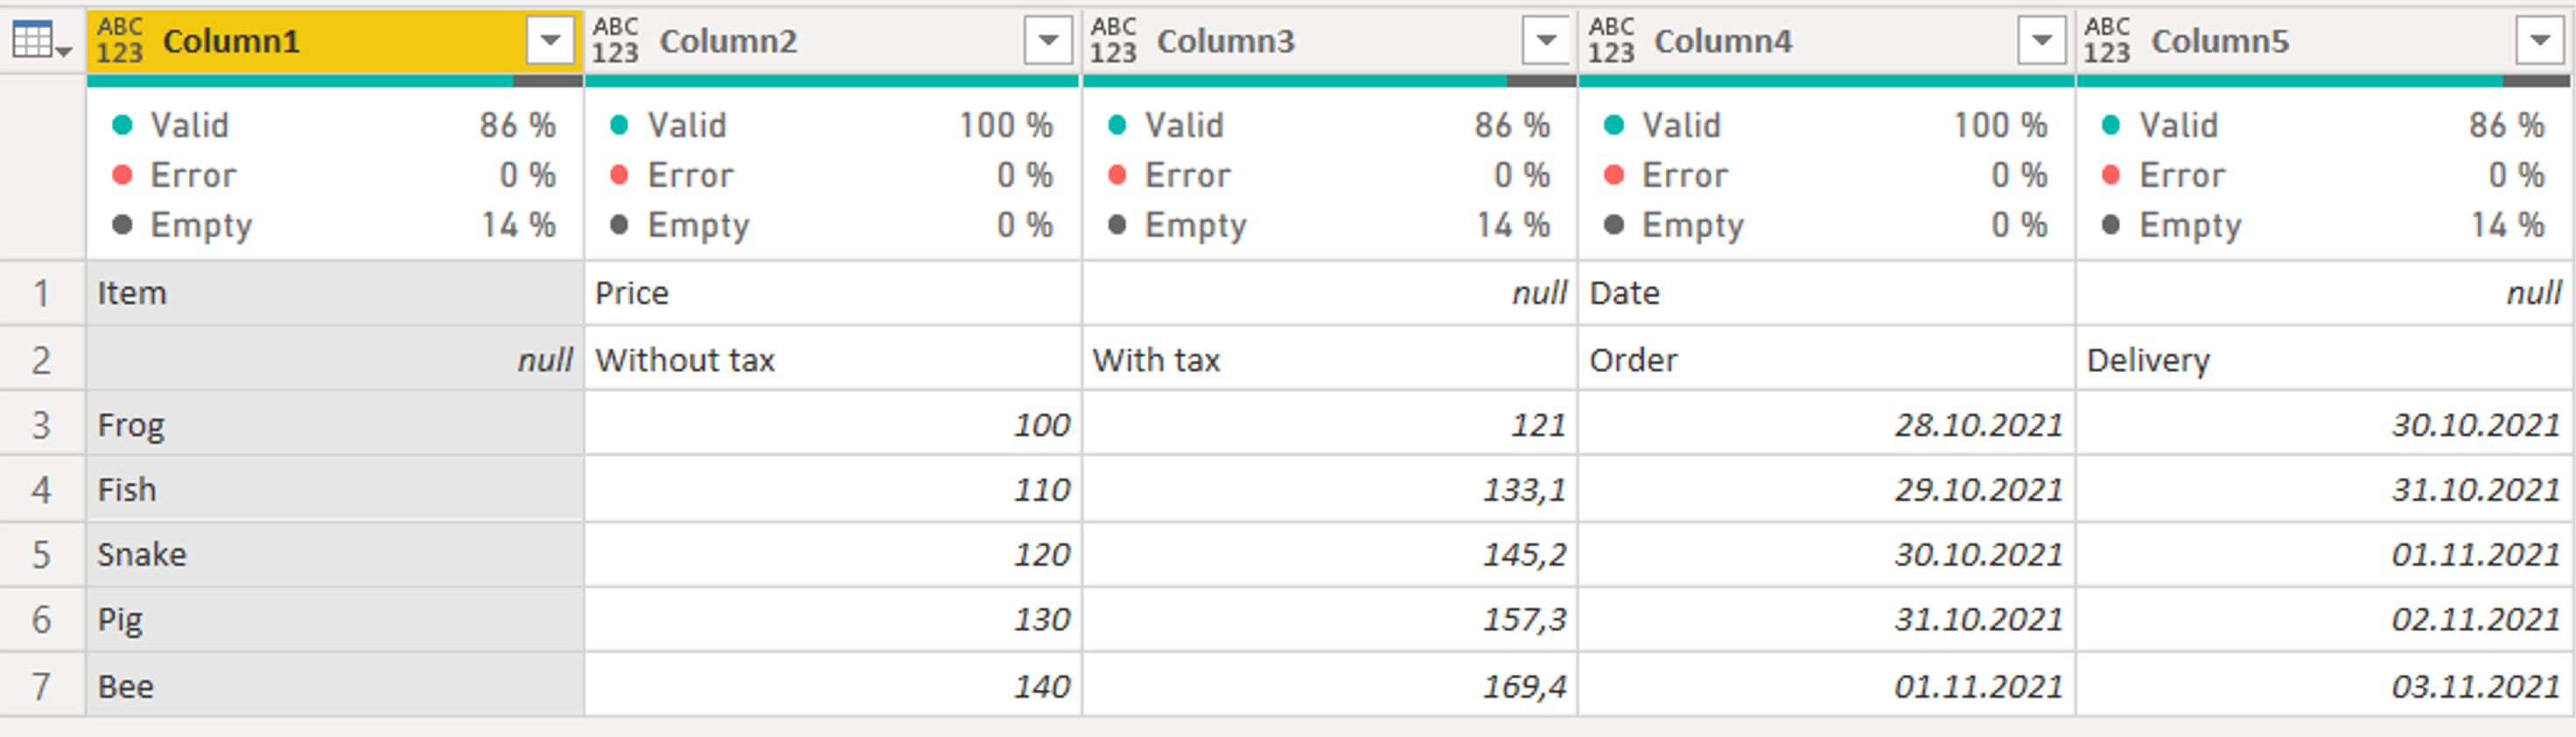Click the Column3 data type icon
Image resolution: width=2576 pixels, height=737 pixels.
pos(1113,41)
